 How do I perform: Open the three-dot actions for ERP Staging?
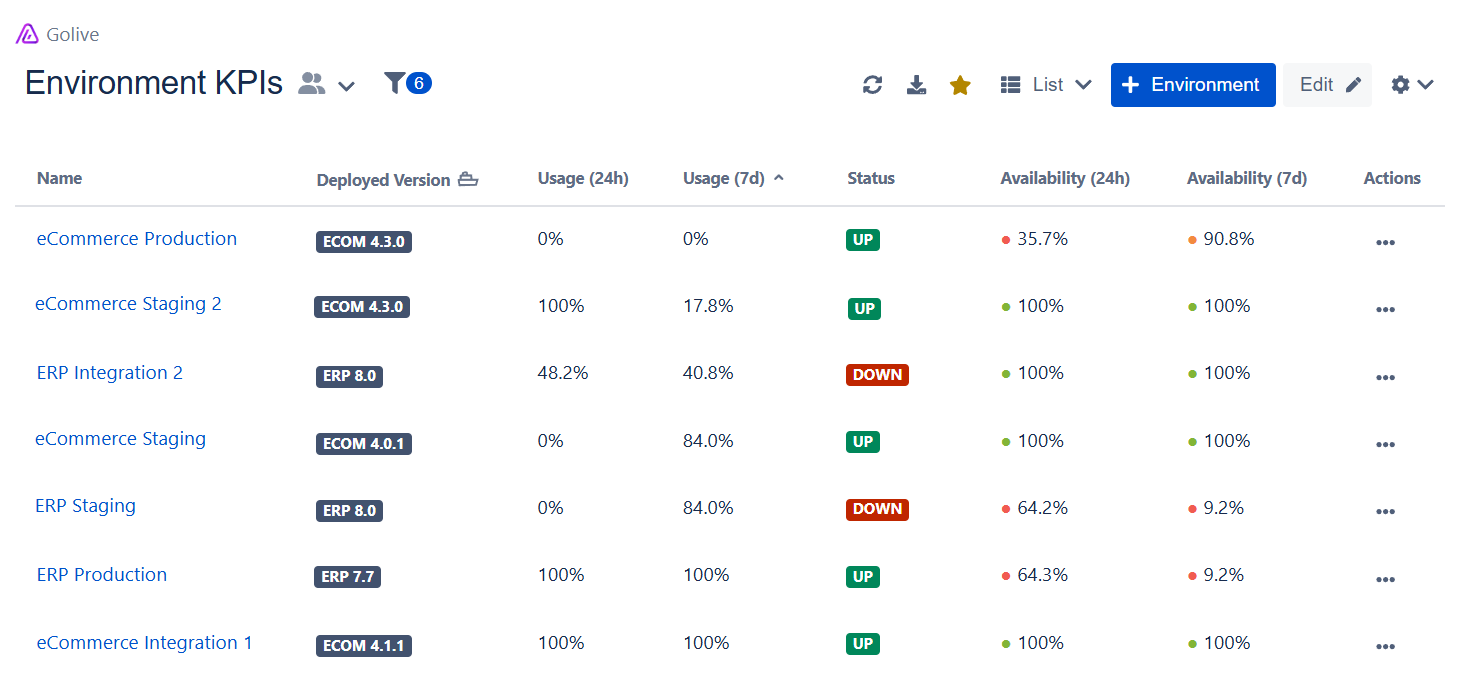(1385, 511)
